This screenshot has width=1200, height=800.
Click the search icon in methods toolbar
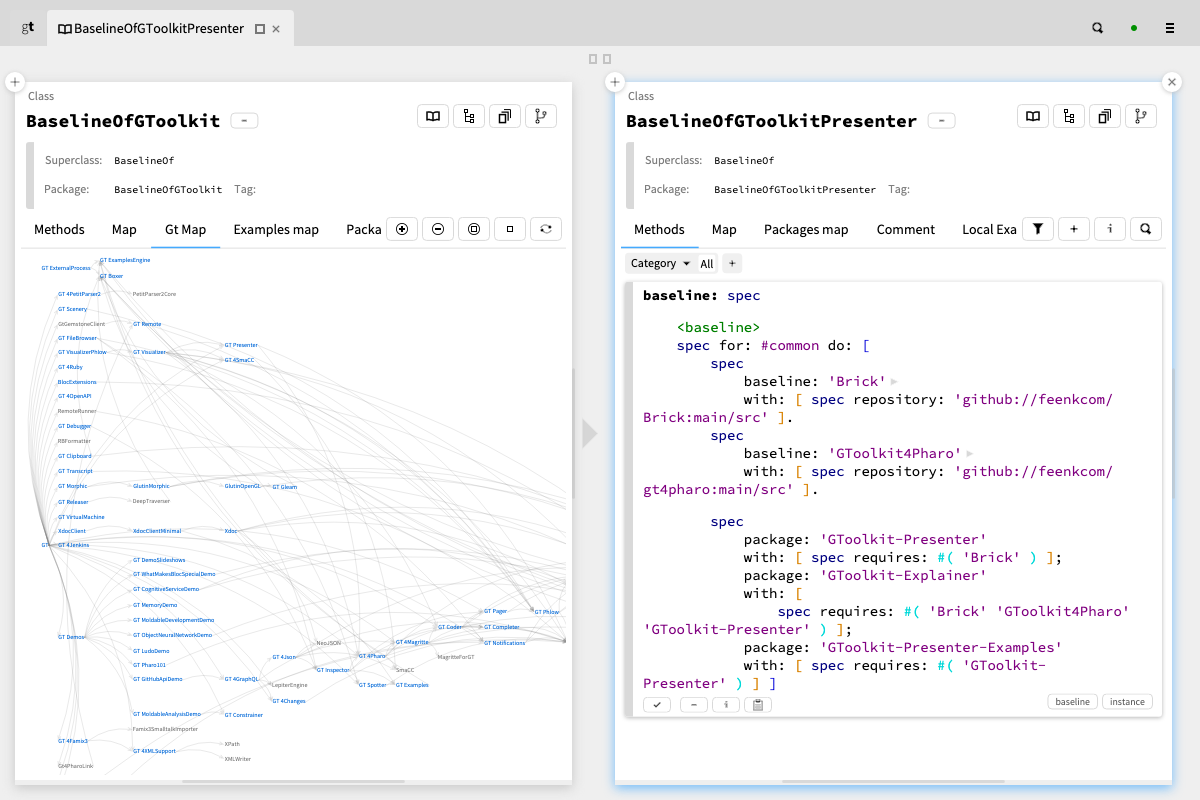(x=1146, y=229)
